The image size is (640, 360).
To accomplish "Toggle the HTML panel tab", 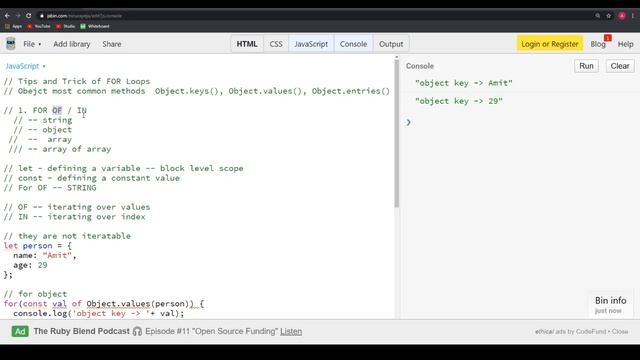I will (x=247, y=44).
